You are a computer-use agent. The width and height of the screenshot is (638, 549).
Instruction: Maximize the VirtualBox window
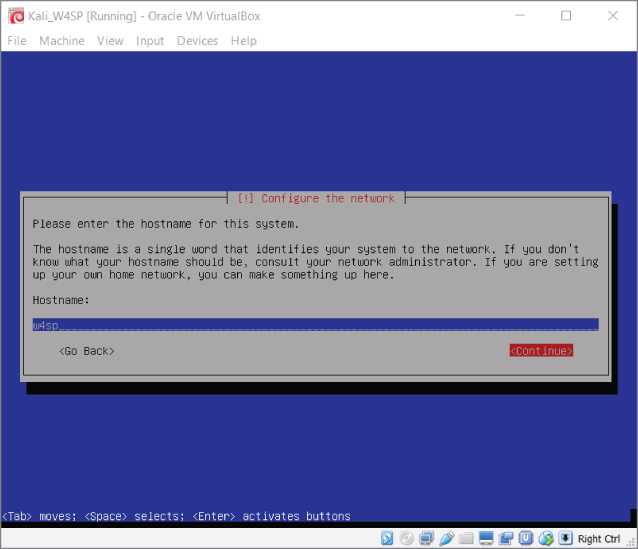point(566,15)
